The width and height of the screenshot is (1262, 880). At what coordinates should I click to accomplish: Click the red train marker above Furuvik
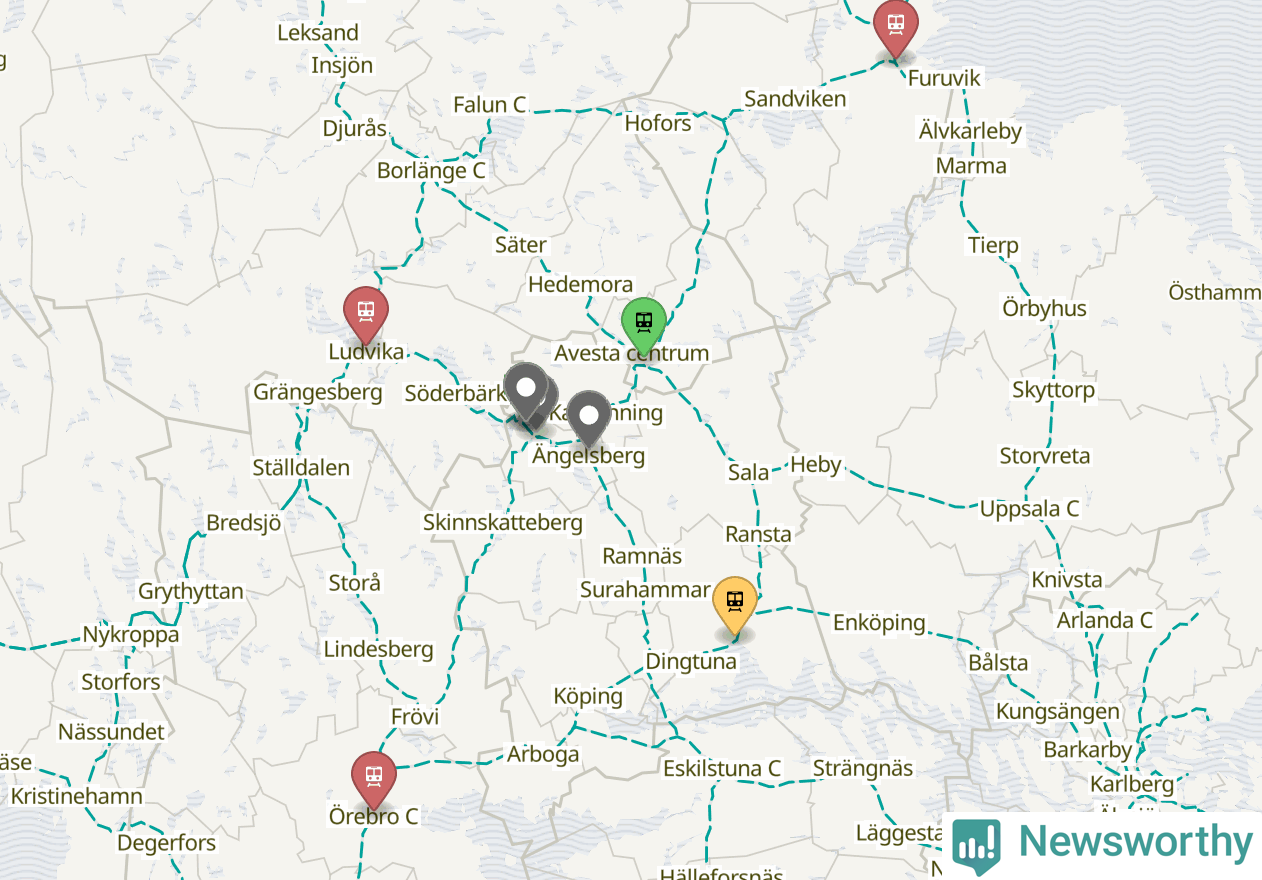[x=896, y=24]
